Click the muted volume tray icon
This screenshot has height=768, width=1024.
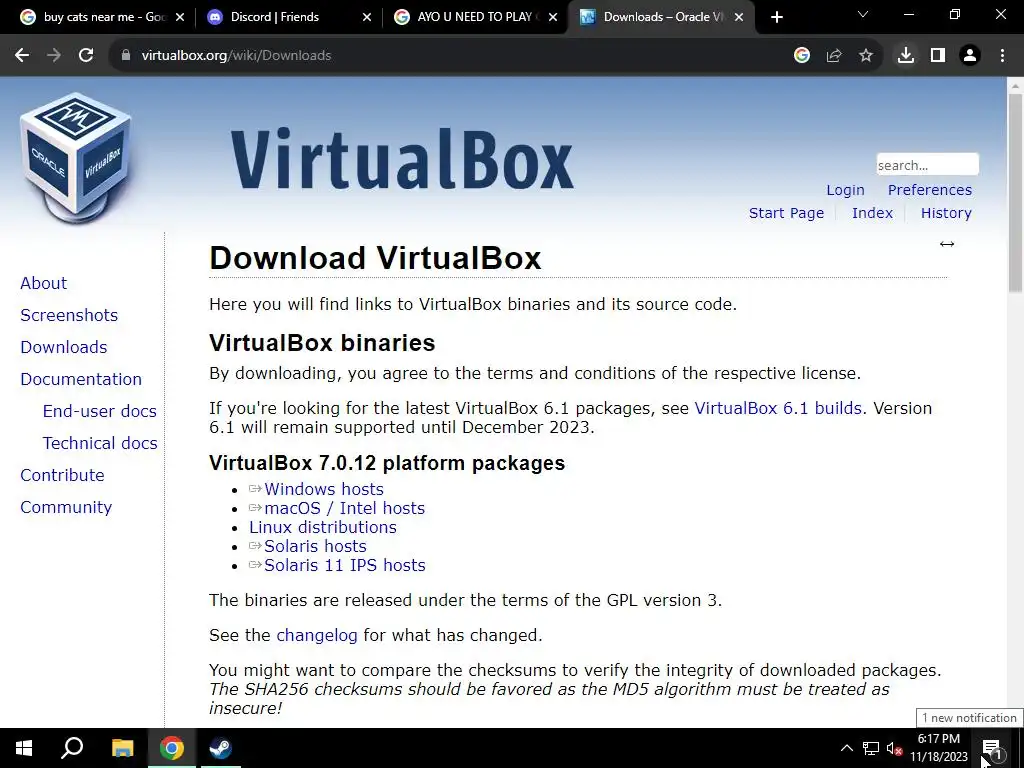point(894,748)
